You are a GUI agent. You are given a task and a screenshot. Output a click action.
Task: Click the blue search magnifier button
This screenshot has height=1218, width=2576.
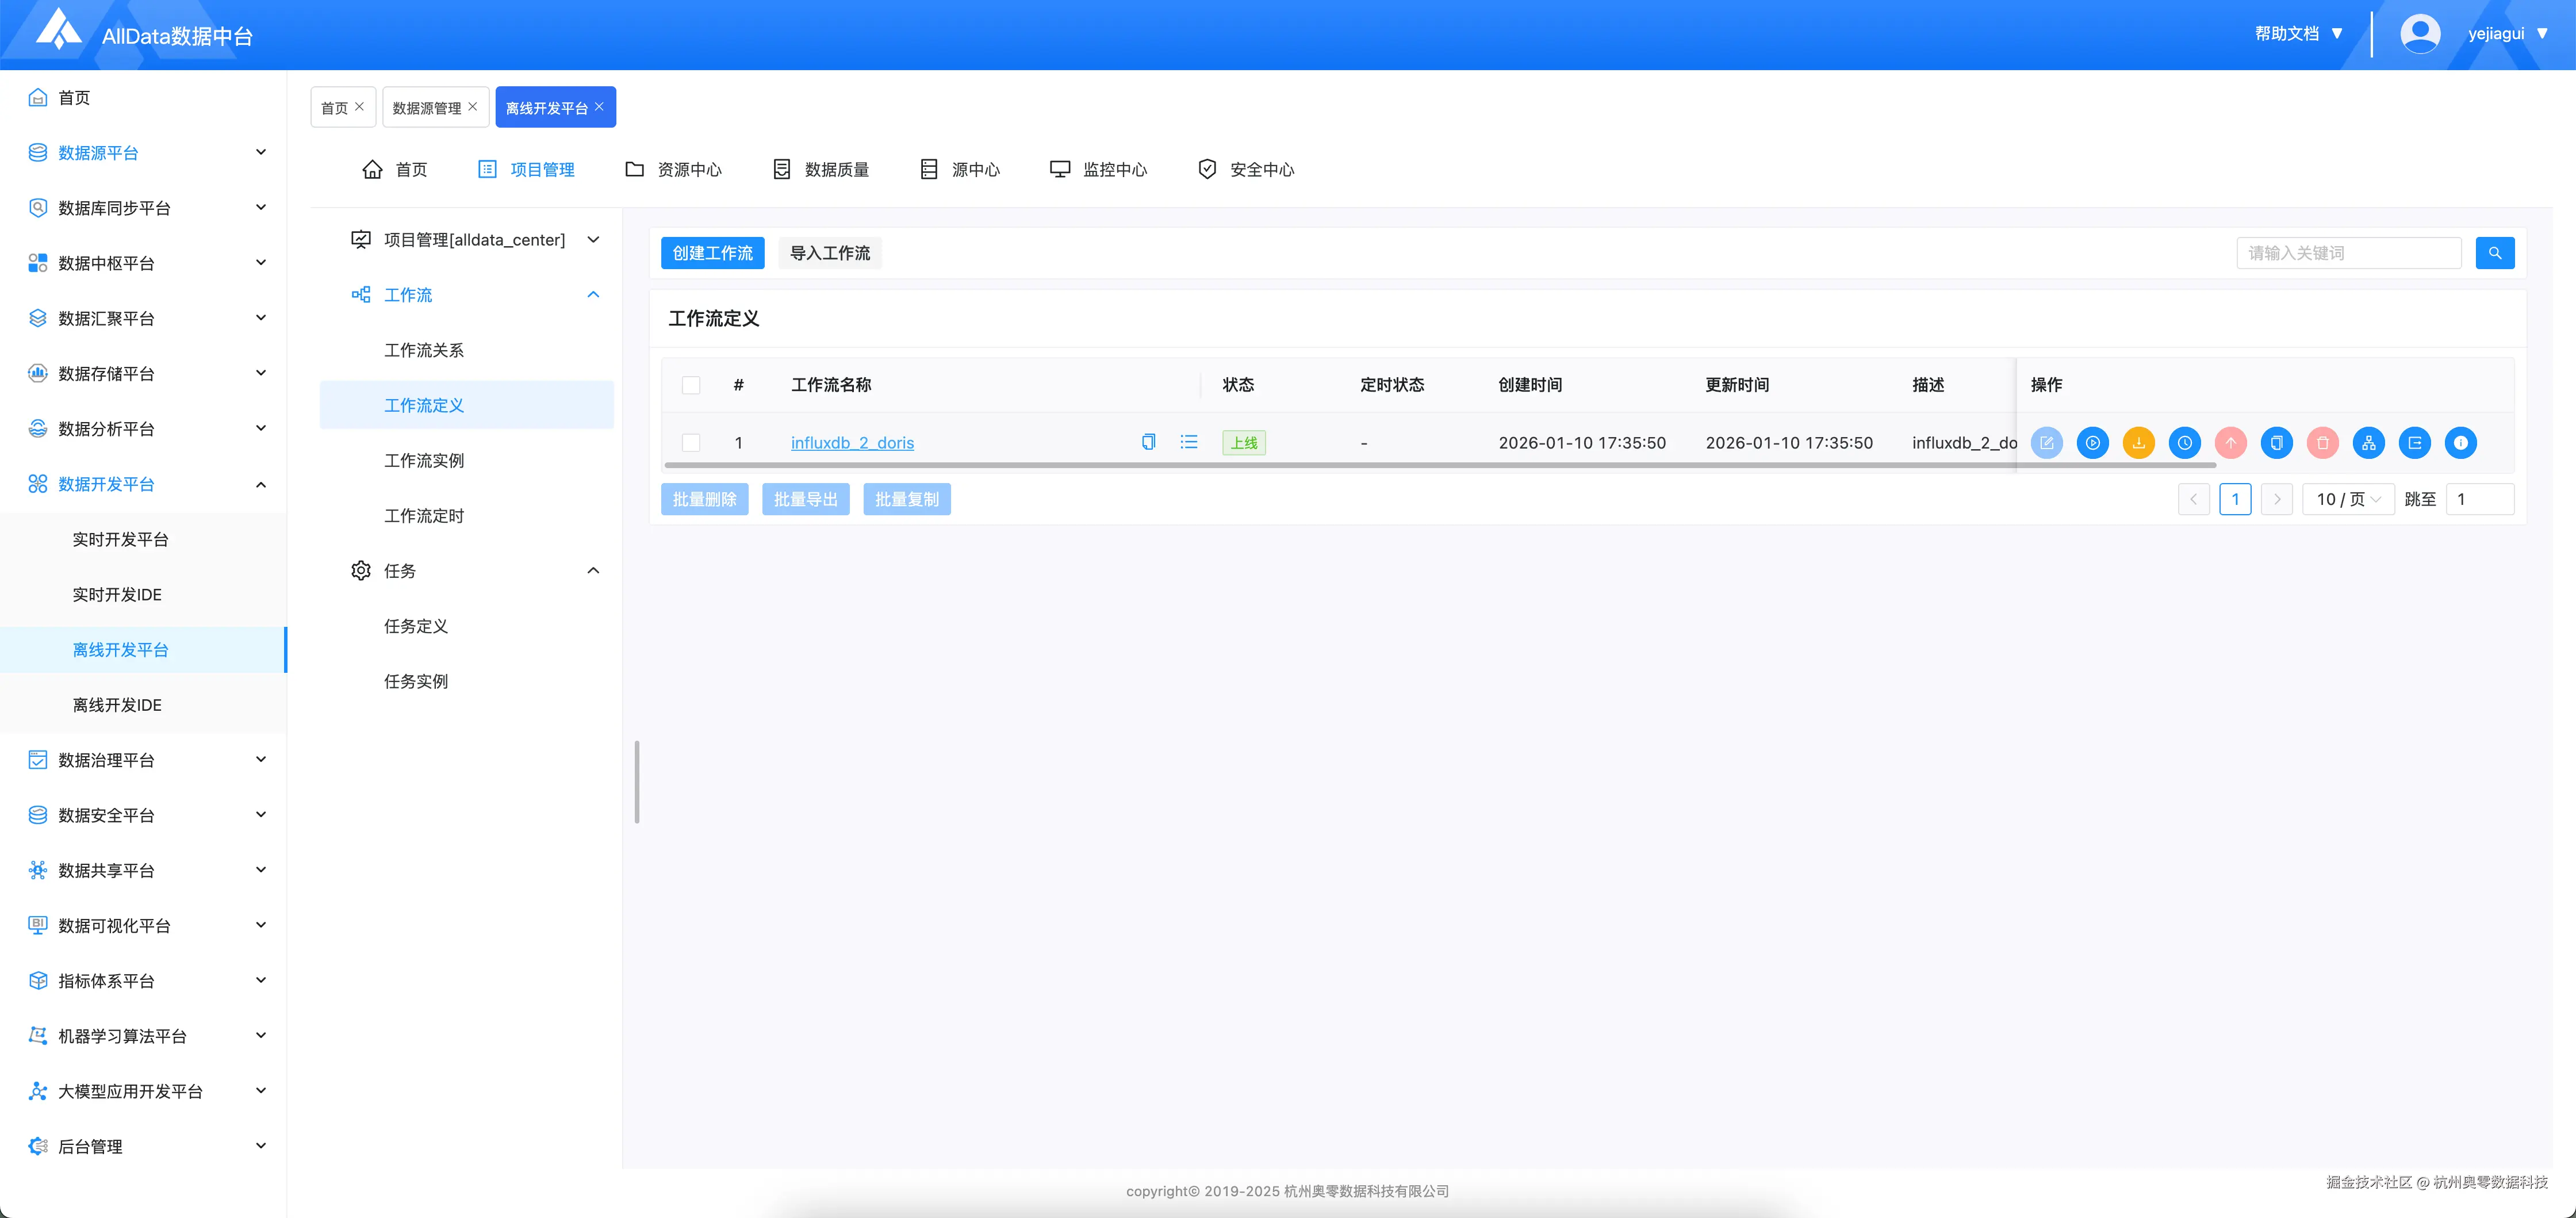(2494, 253)
